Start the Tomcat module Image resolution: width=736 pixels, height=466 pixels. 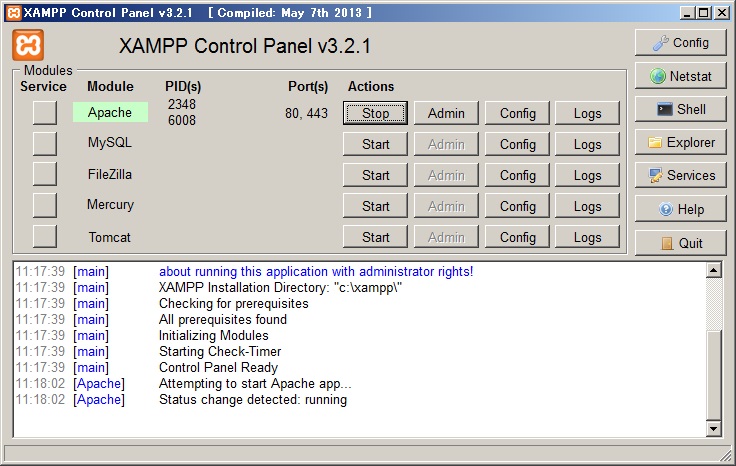tap(375, 237)
